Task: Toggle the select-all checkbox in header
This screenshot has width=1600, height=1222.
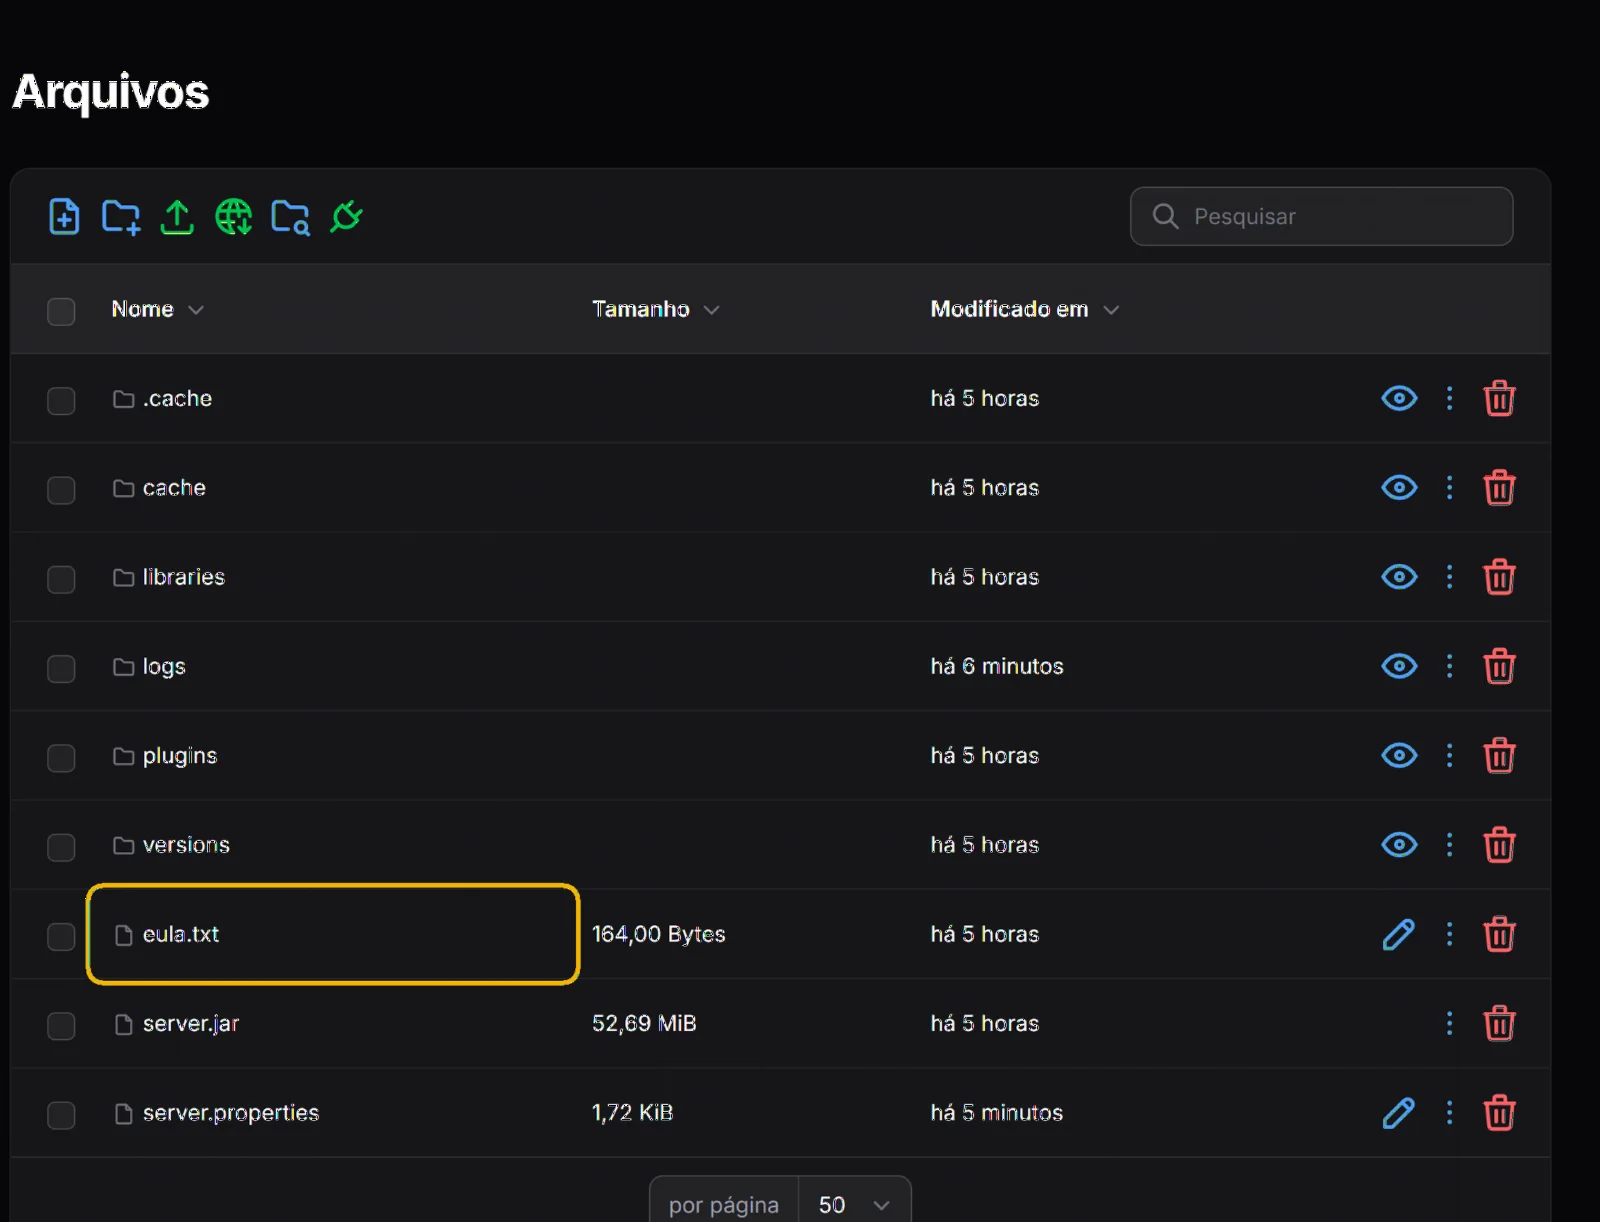Action: (61, 311)
